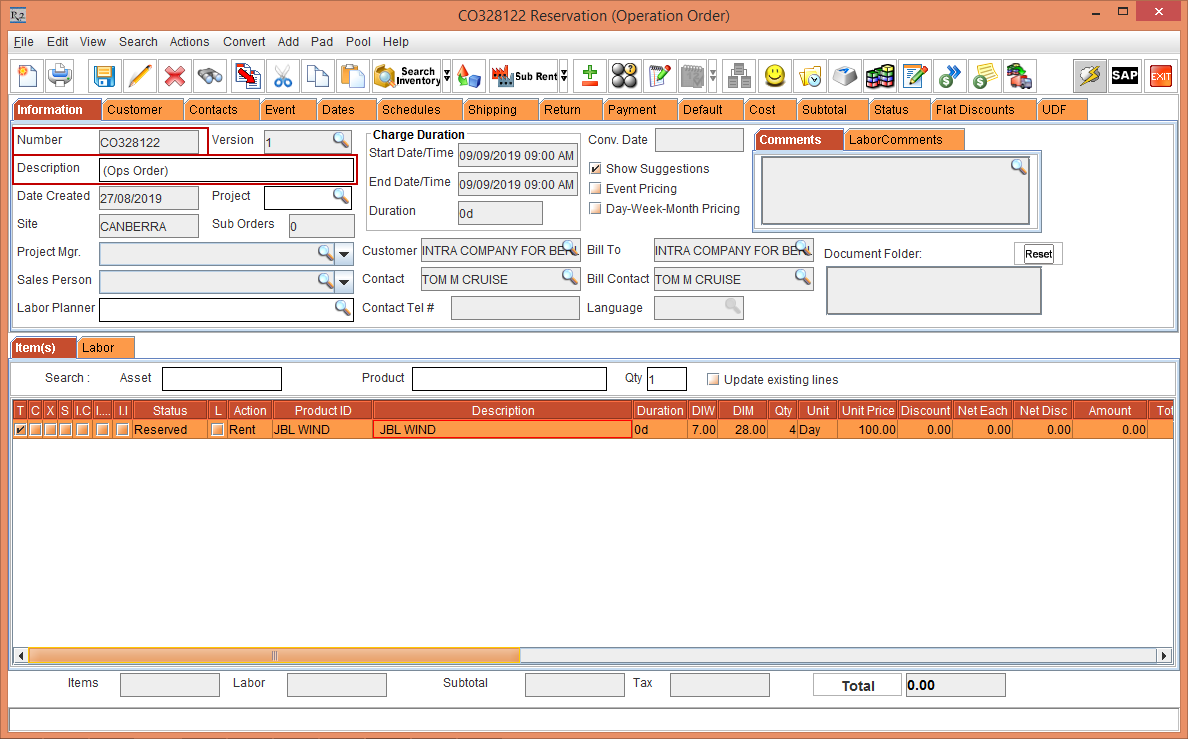Expand the Project Mgr. dropdown arrow
This screenshot has width=1188, height=739.
[344, 254]
